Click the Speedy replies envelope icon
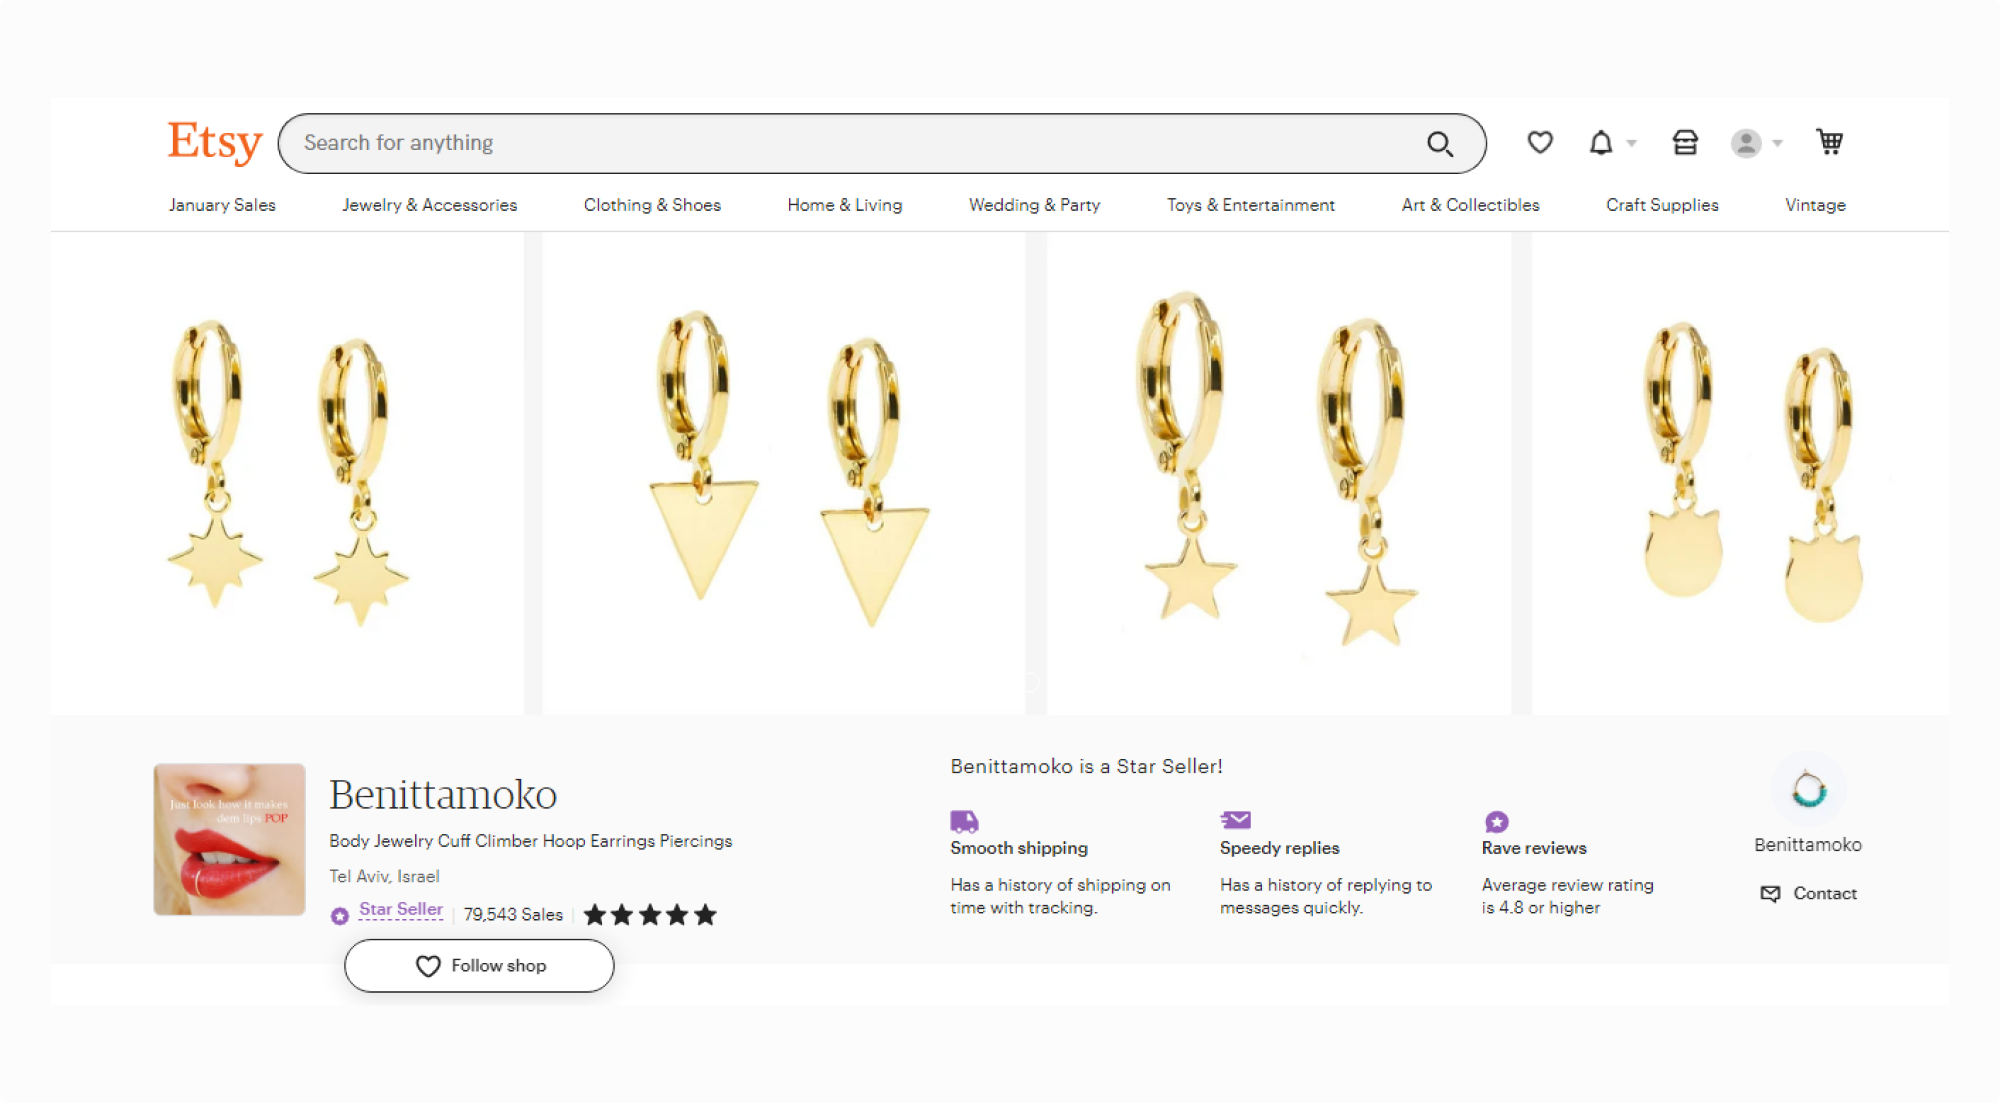 pos(1236,820)
